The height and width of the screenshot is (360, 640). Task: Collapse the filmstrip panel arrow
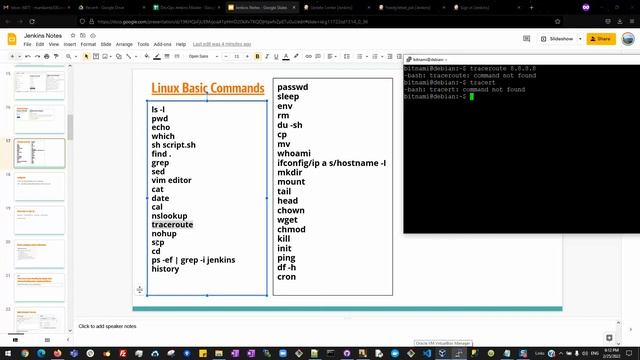click(68, 340)
